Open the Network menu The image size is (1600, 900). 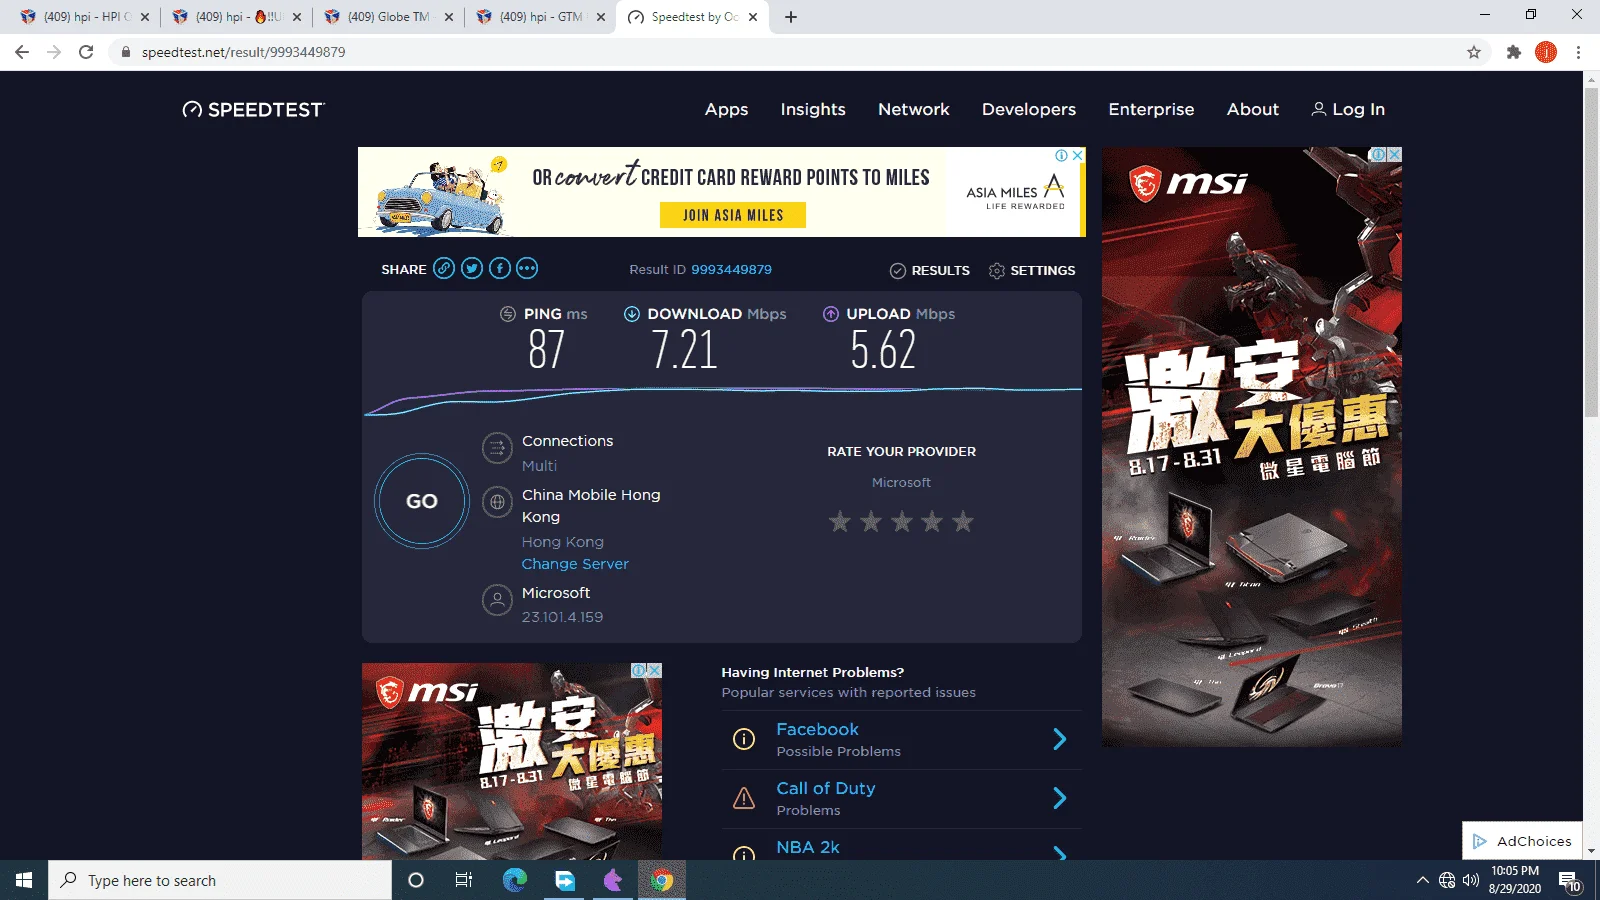(x=914, y=109)
